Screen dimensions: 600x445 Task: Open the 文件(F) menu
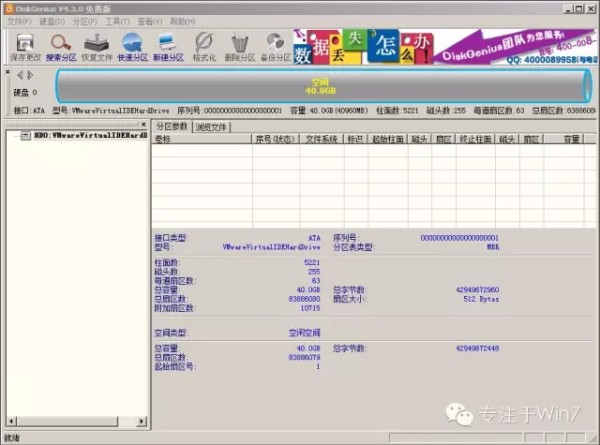[19, 21]
